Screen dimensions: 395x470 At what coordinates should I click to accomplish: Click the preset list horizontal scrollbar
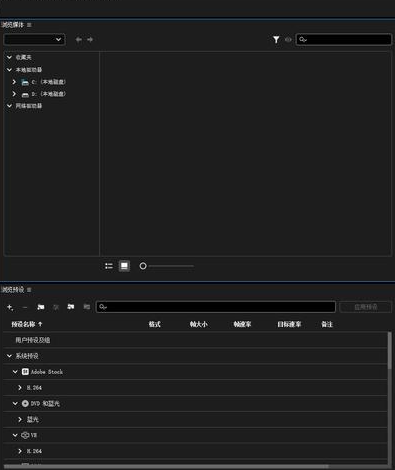pyautogui.click(x=166, y=466)
